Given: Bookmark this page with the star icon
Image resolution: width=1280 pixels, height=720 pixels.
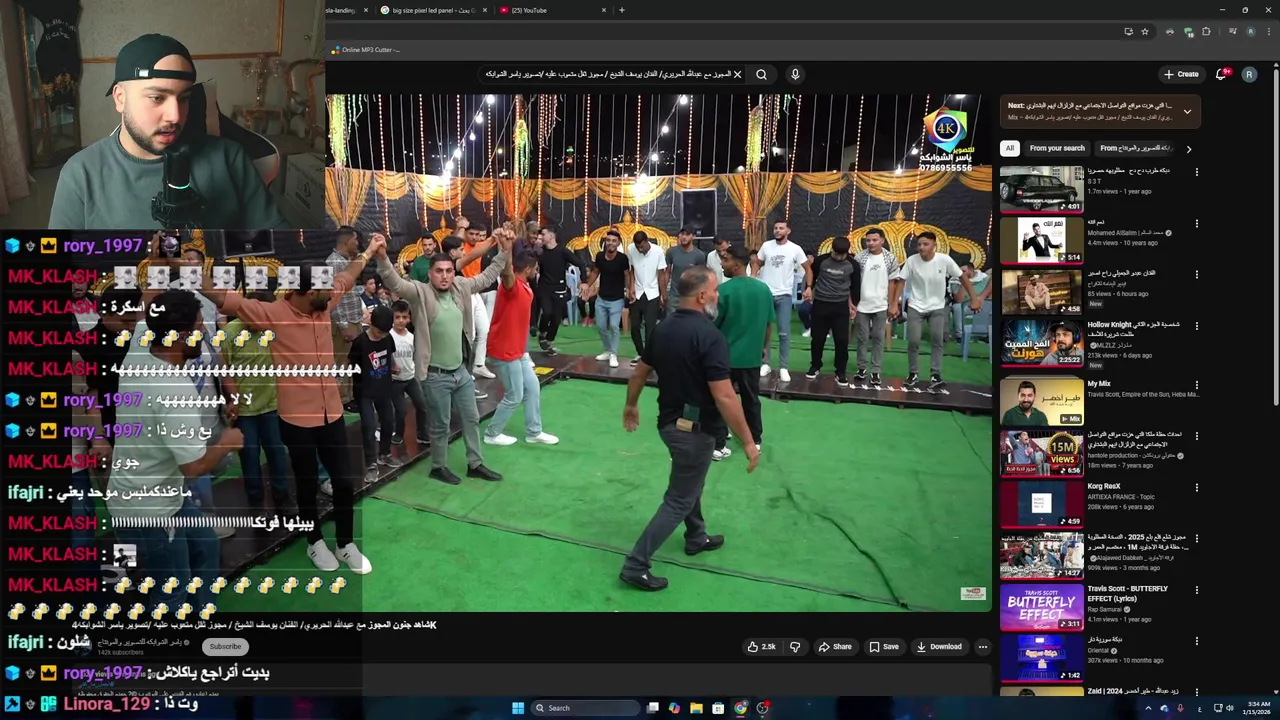Looking at the screenshot, I should click(1145, 31).
